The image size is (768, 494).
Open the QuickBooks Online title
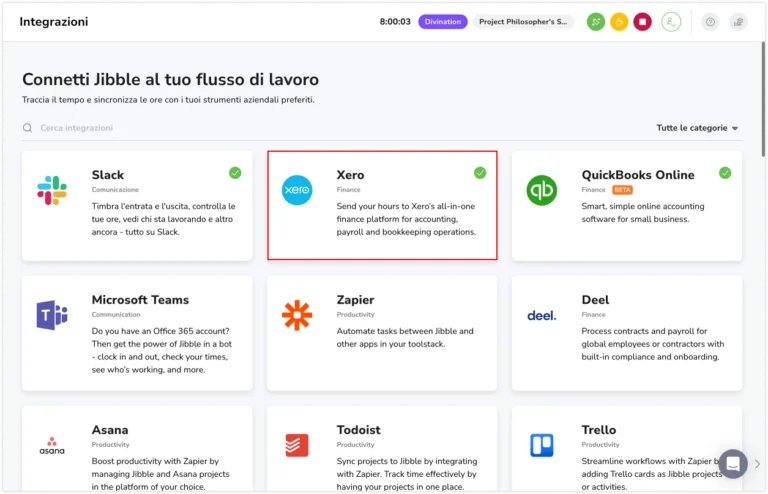point(638,175)
